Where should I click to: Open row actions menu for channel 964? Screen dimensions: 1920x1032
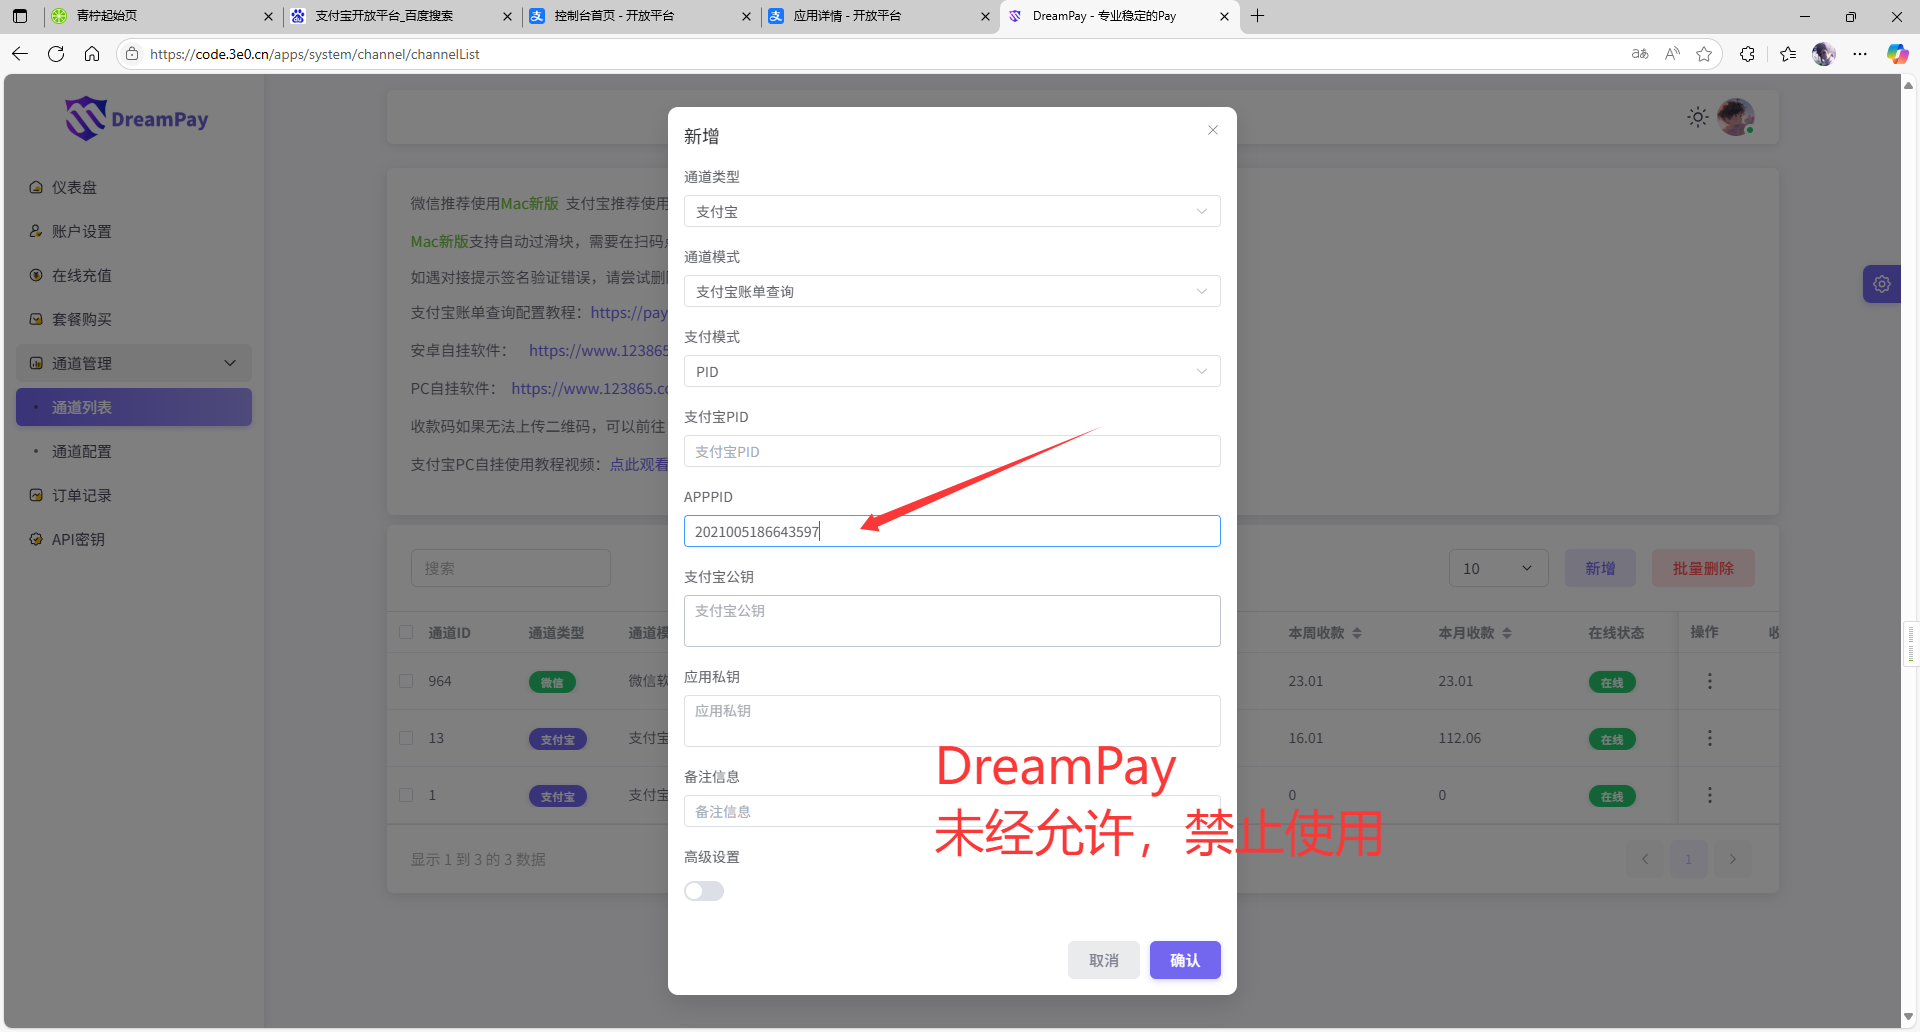[1709, 681]
